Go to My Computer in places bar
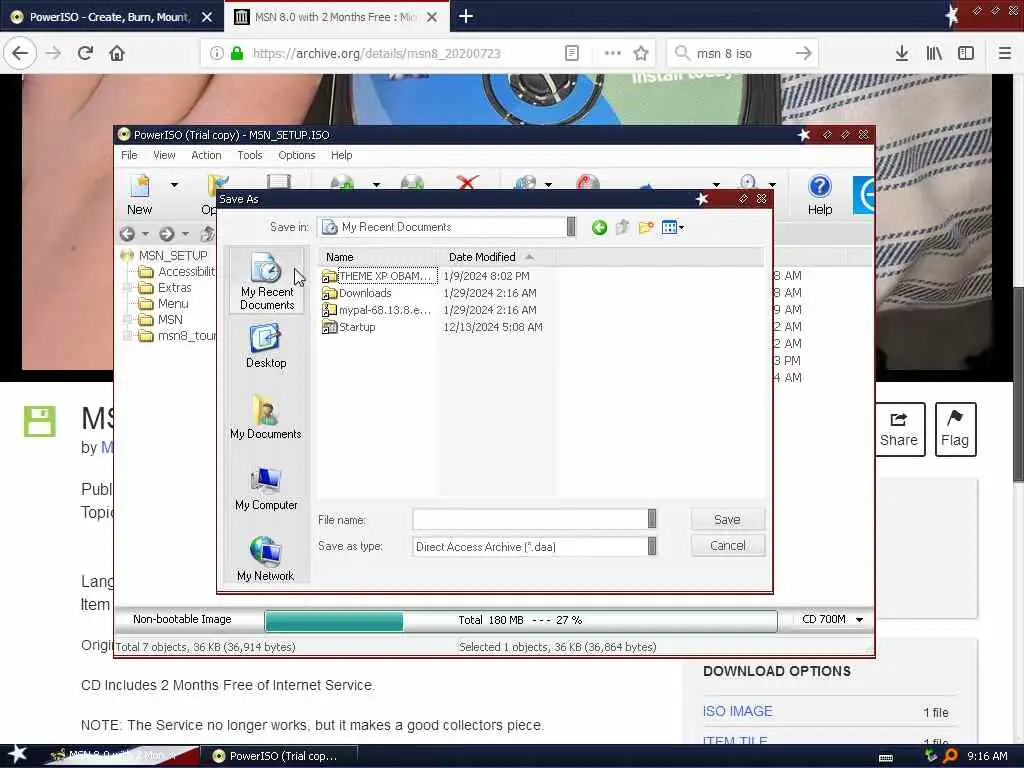 point(266,488)
